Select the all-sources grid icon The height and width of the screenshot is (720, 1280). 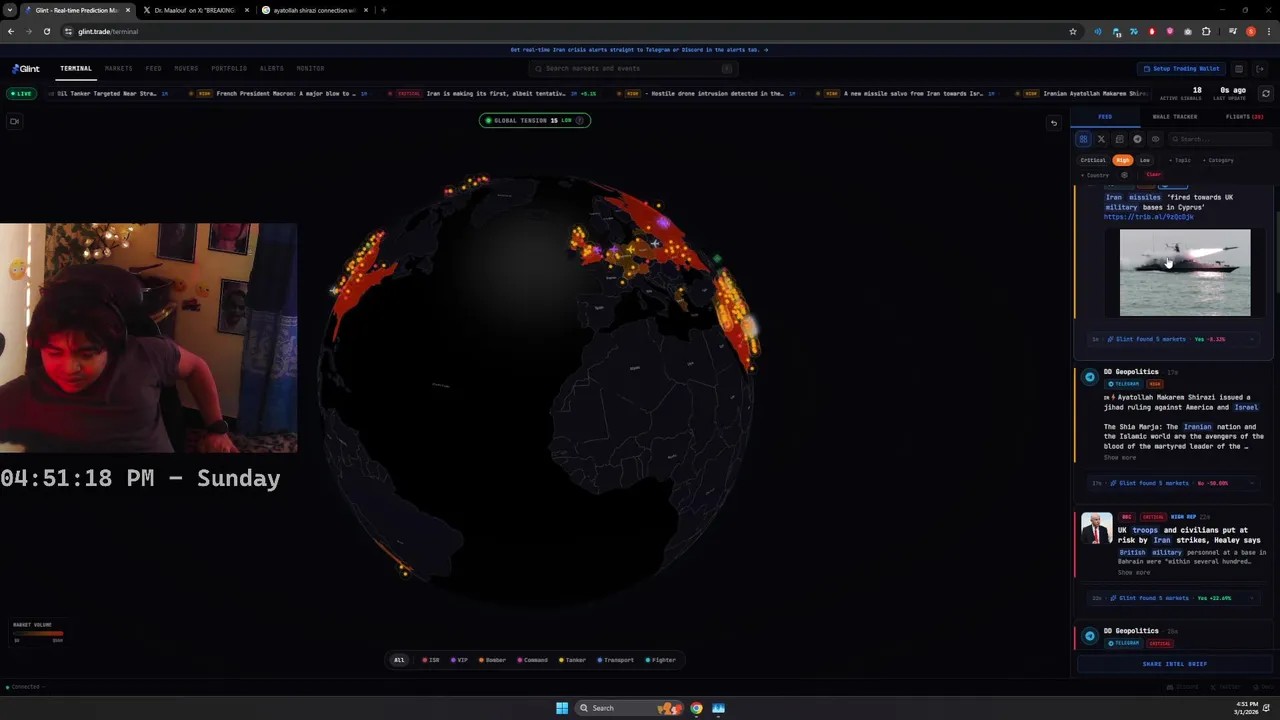1083,139
